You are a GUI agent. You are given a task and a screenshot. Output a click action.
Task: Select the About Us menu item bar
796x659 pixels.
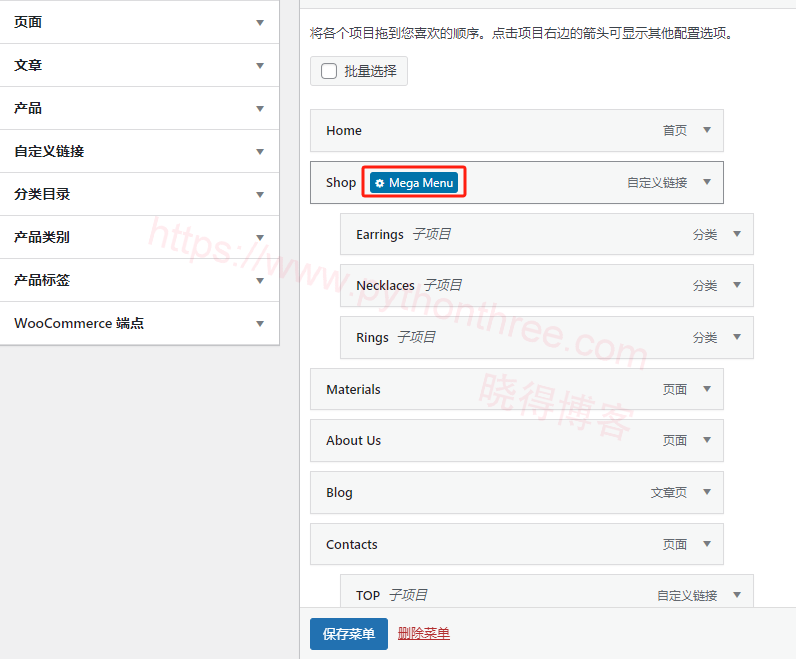480,440
